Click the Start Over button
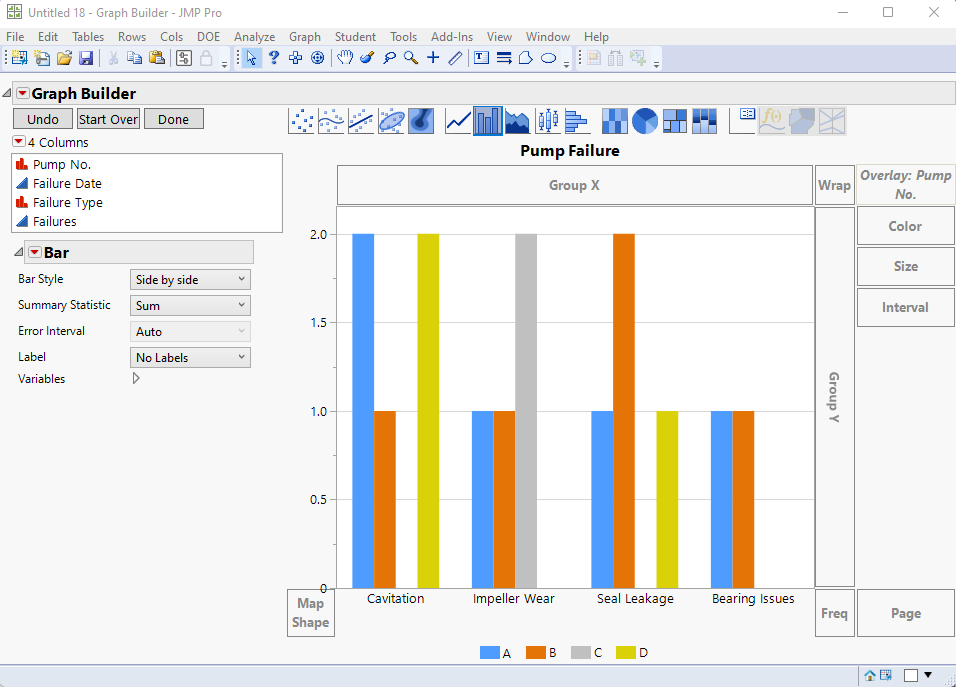Image resolution: width=956 pixels, height=687 pixels. 109,119
